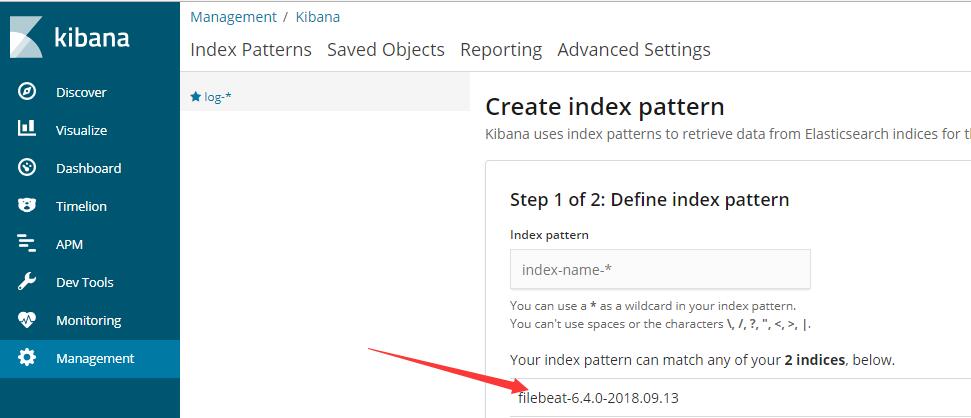This screenshot has width=971, height=418.
Task: Select Management label in sidebar
Action: (x=95, y=359)
